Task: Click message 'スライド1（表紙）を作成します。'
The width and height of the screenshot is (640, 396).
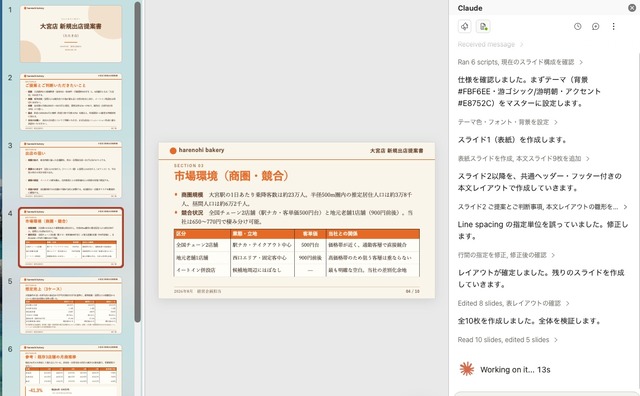Action: 513,140
